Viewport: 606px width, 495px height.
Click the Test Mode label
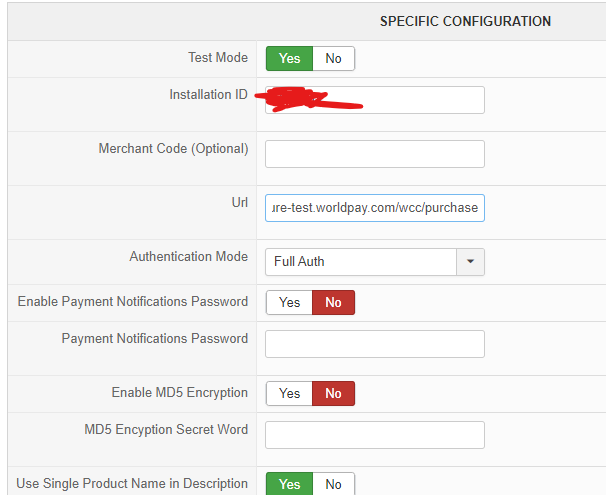(218, 58)
